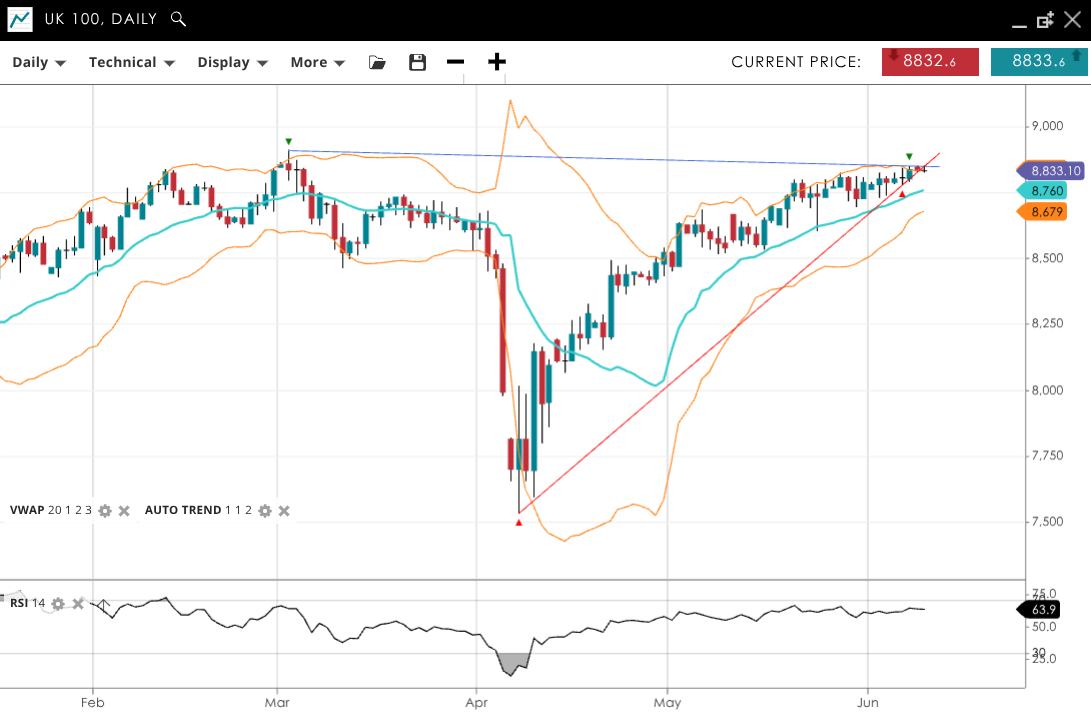The width and height of the screenshot is (1091, 716).
Task: Open saved chart via folder icon
Action: [377, 62]
